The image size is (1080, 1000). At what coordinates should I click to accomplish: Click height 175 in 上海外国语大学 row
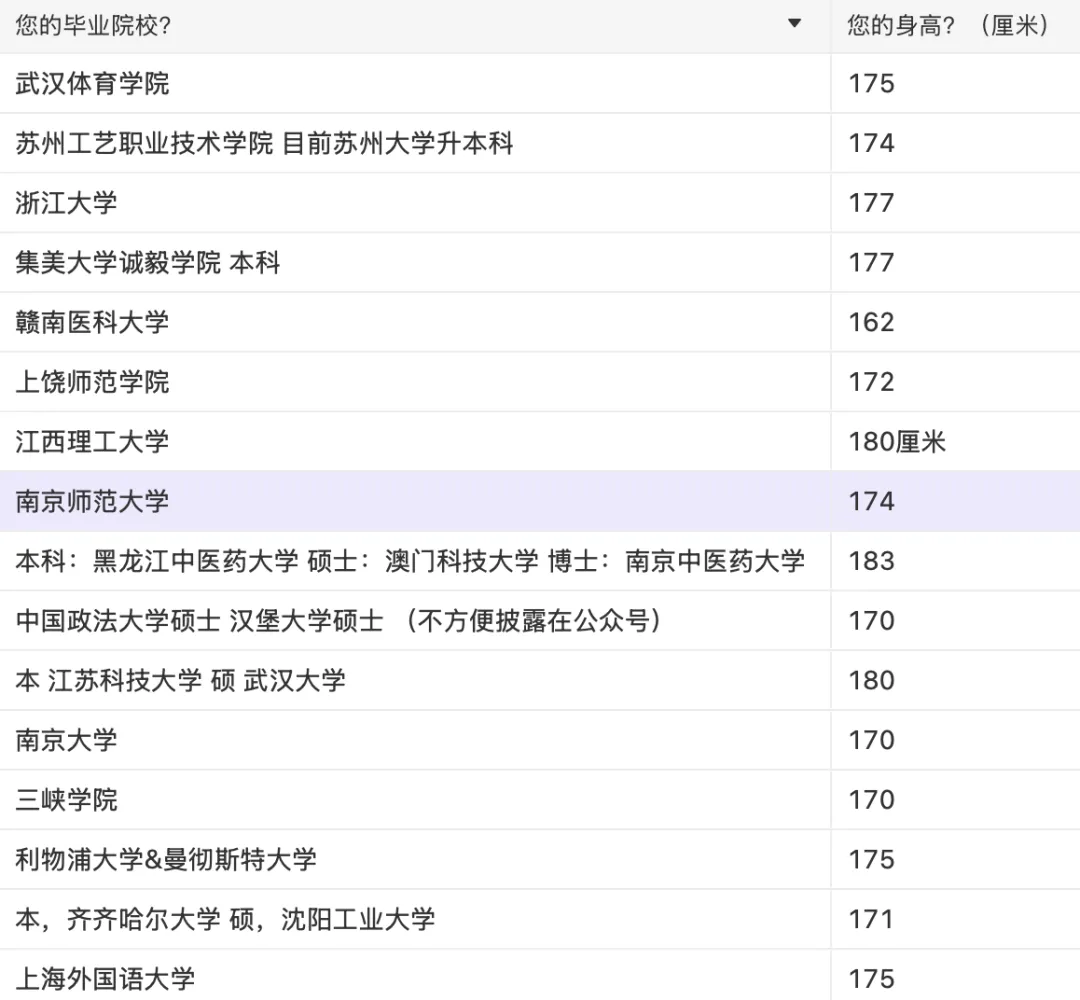point(955,976)
